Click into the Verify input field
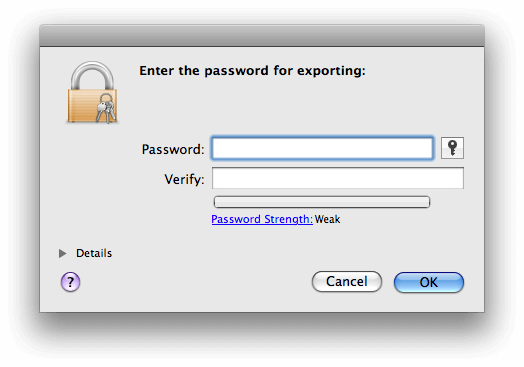 pos(338,178)
